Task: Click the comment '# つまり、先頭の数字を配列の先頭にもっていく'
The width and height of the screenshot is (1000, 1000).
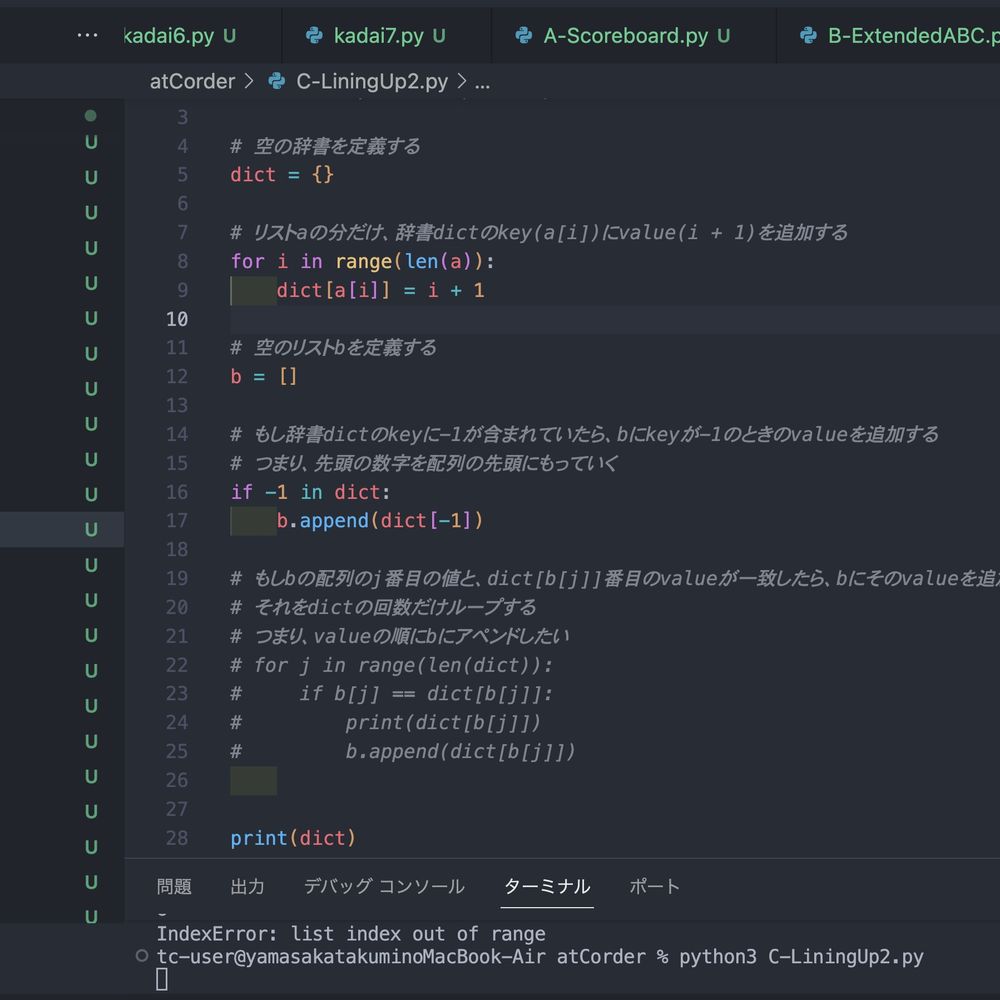Action: (424, 463)
